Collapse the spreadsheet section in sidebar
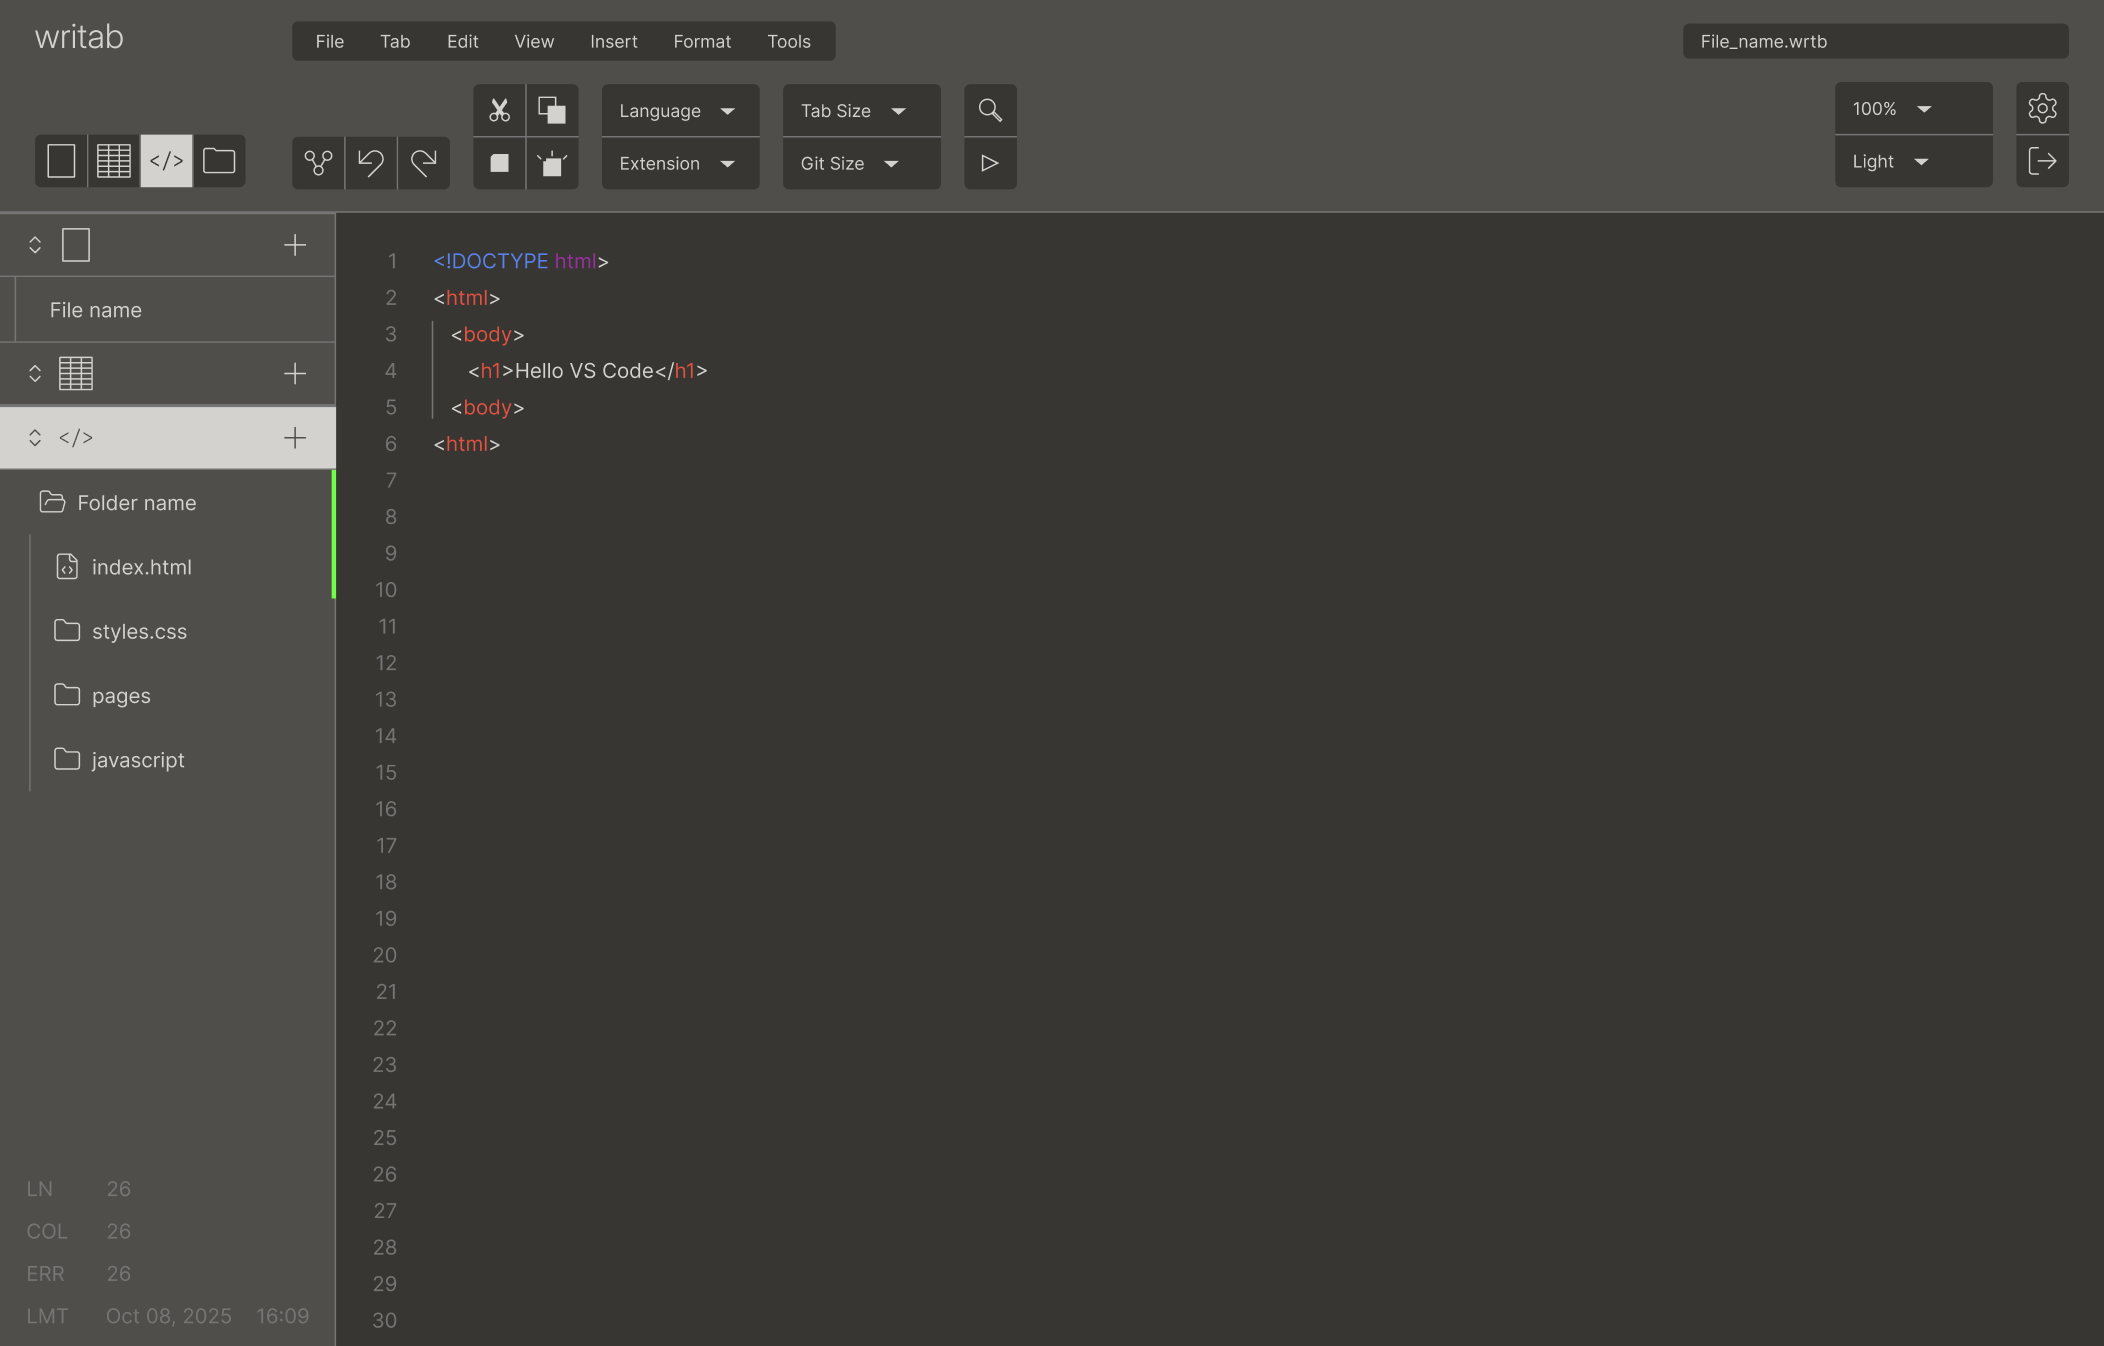The image size is (2104, 1346). [x=35, y=374]
